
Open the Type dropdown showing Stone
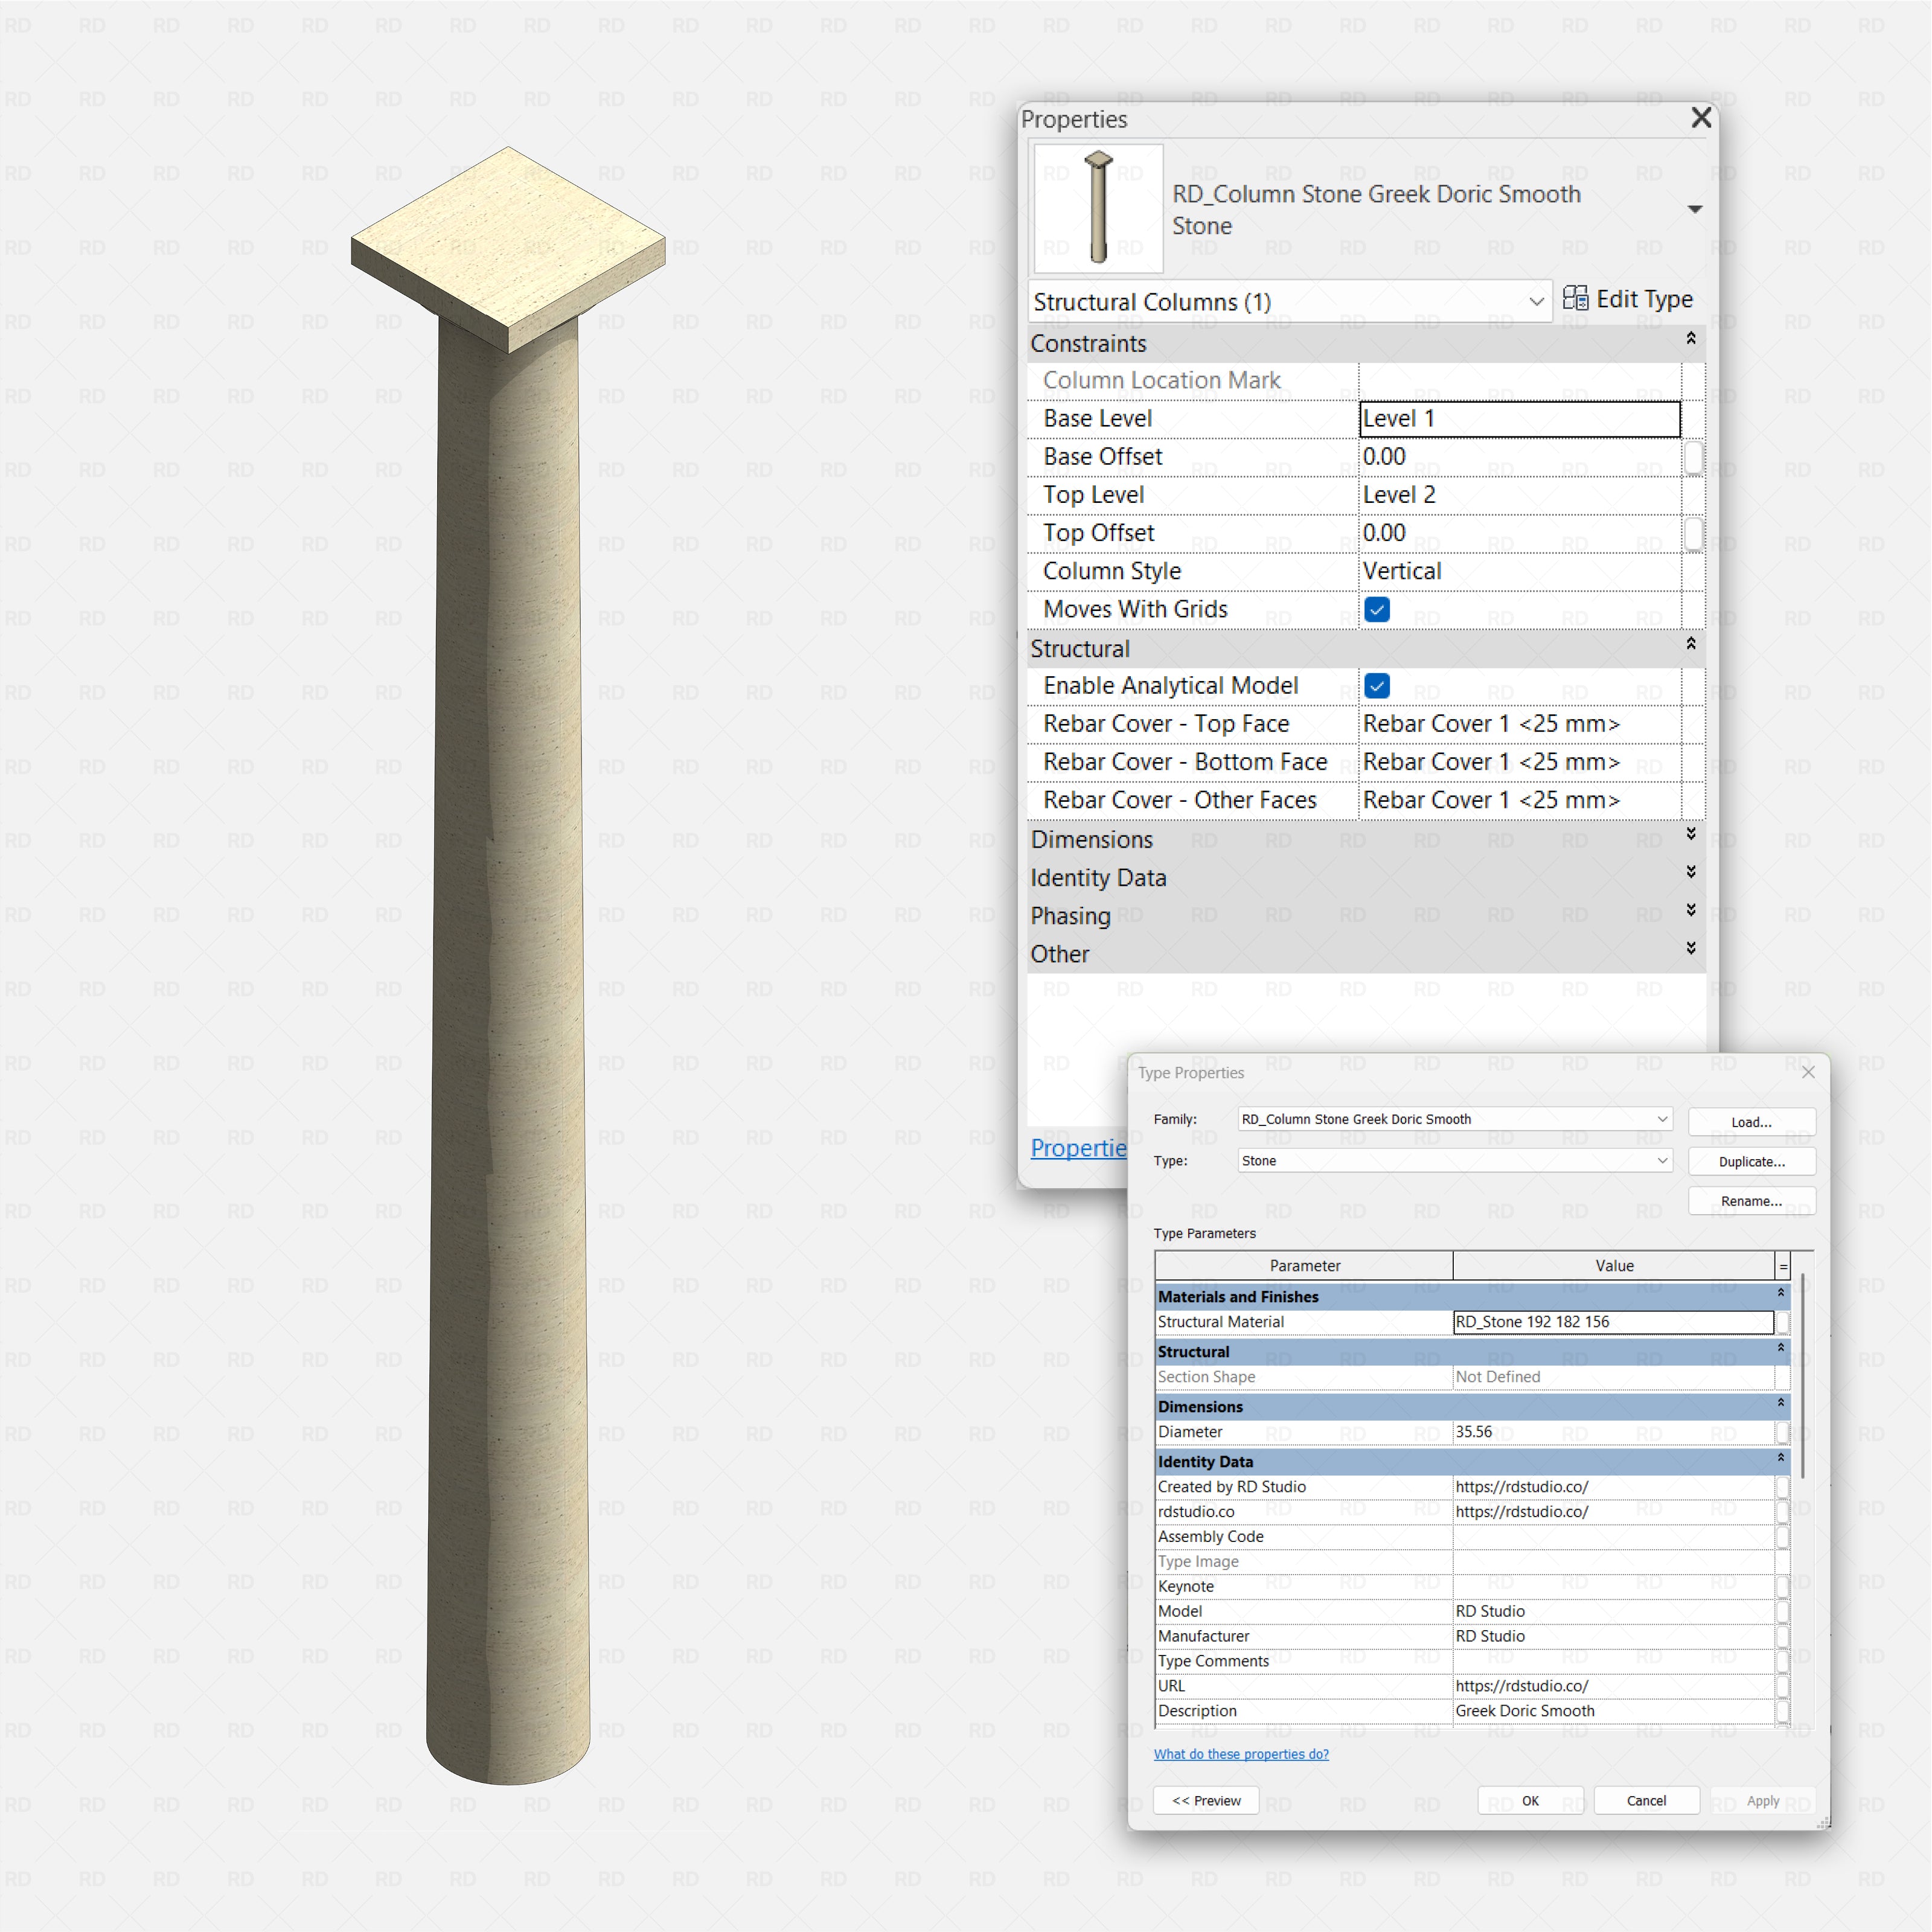[1662, 1161]
